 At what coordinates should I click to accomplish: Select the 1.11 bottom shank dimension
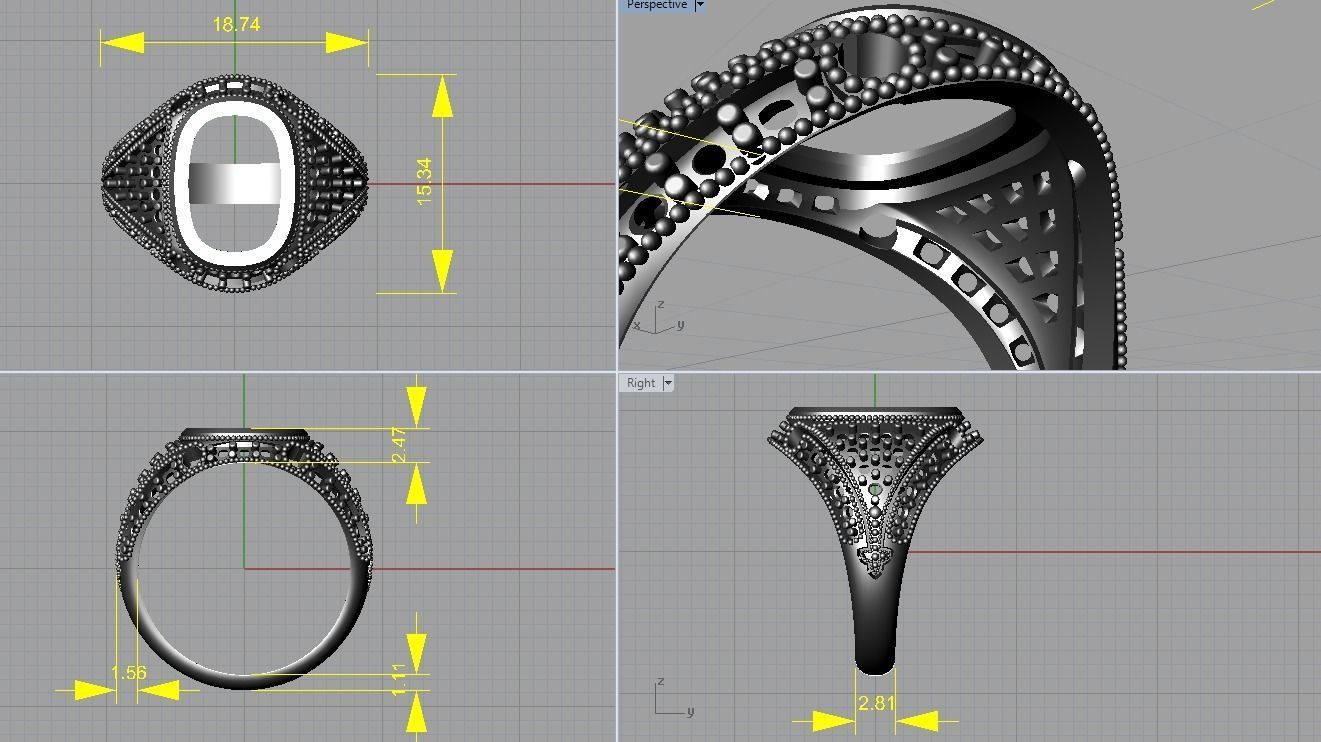pyautogui.click(x=399, y=679)
